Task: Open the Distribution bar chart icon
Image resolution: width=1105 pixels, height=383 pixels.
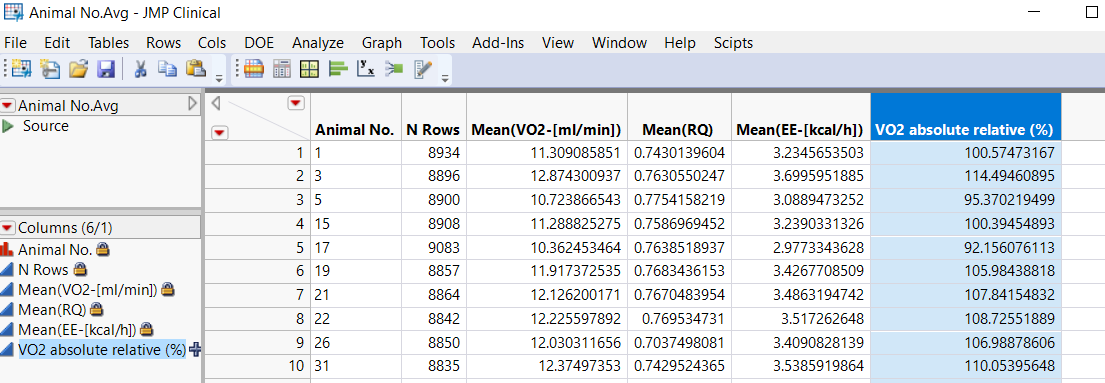Action: (337, 68)
